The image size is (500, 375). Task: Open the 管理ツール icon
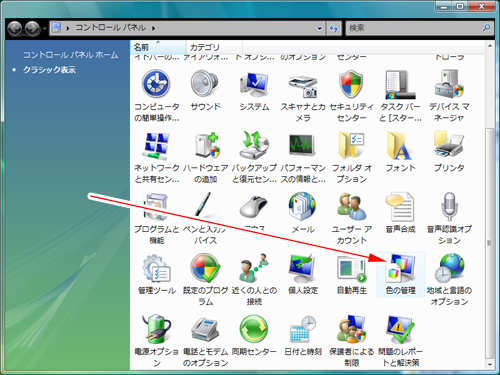(x=156, y=269)
